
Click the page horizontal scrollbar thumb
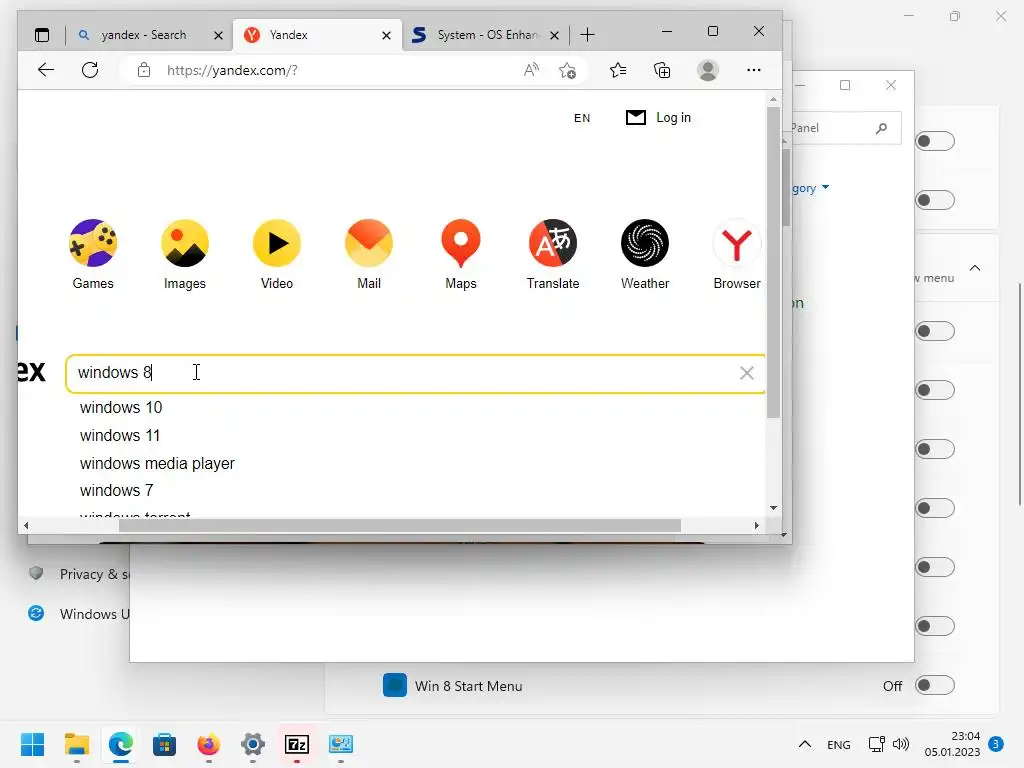click(400, 526)
